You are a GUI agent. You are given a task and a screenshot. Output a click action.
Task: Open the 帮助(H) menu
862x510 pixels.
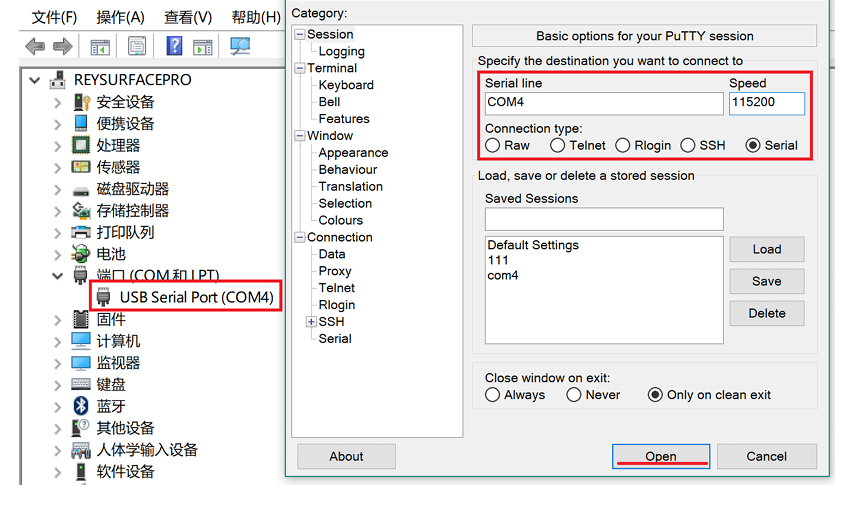coord(256,17)
